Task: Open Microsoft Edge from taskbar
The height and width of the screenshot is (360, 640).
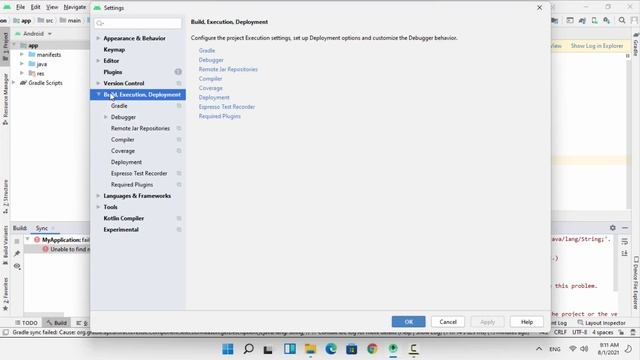Action: 331,349
